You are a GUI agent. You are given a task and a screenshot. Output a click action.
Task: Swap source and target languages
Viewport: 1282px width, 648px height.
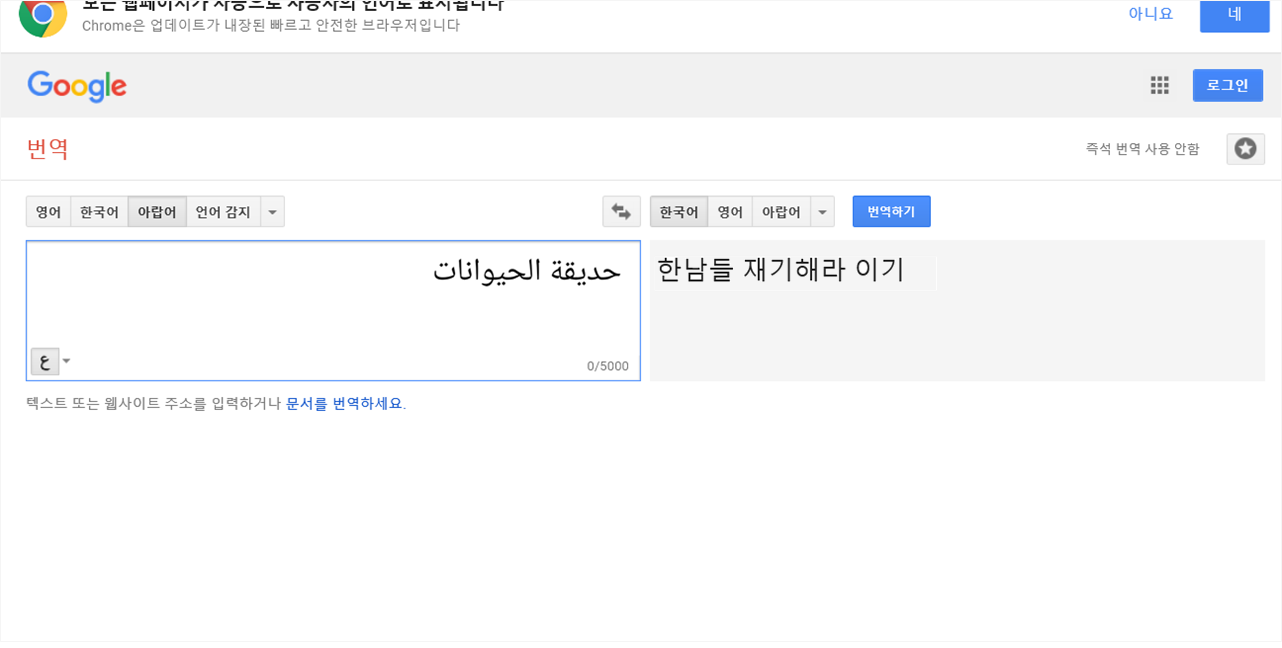click(x=621, y=212)
